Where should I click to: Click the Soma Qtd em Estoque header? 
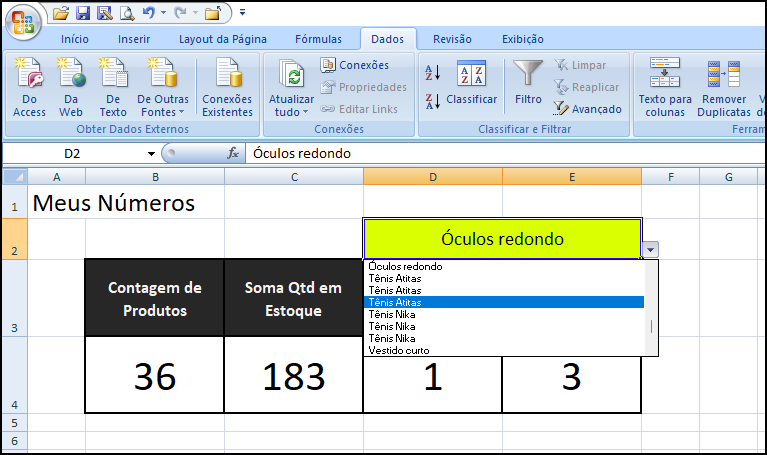(293, 298)
